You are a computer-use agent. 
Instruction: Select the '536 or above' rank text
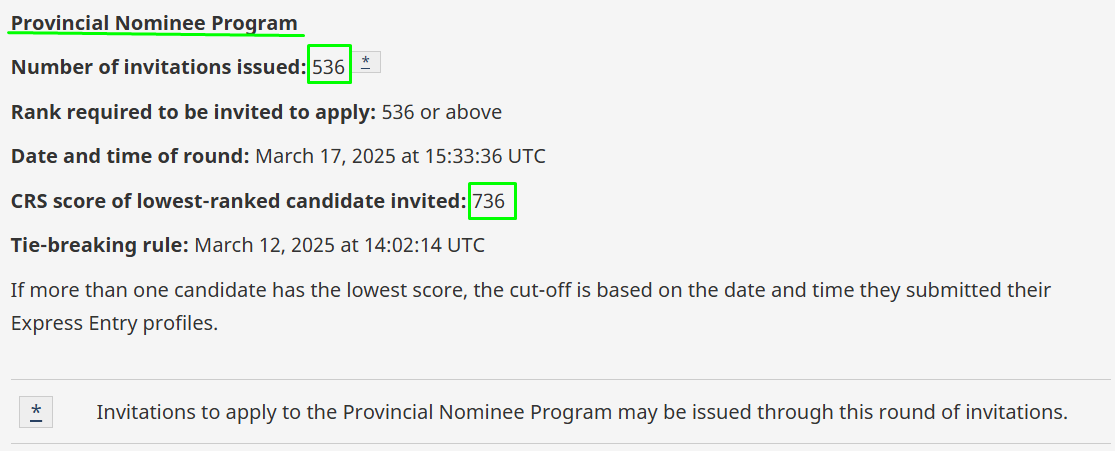(x=442, y=112)
